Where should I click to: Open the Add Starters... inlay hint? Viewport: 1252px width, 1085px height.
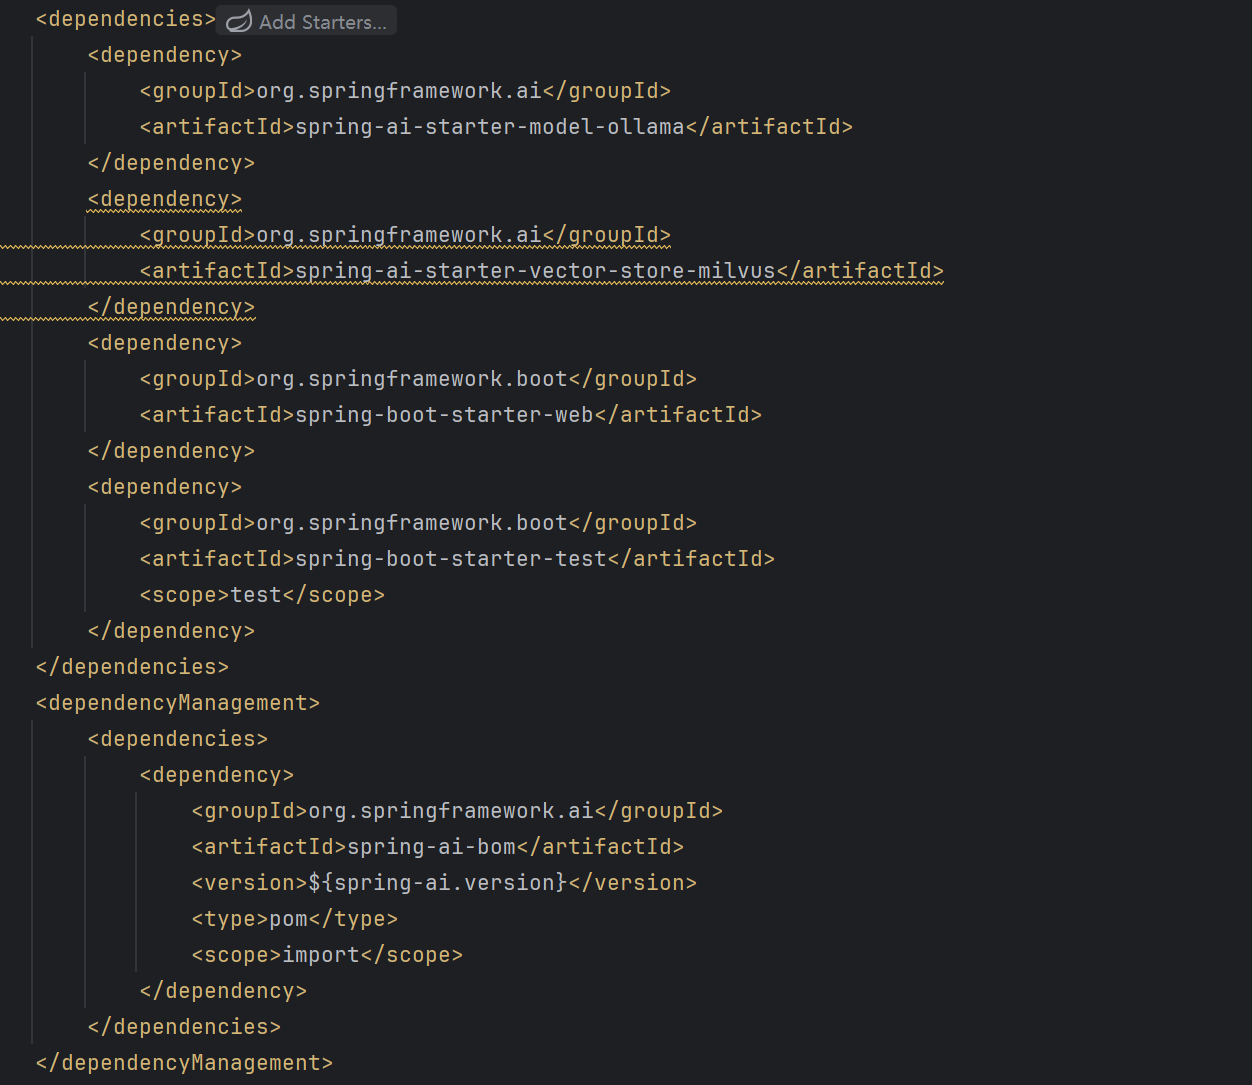click(x=307, y=21)
